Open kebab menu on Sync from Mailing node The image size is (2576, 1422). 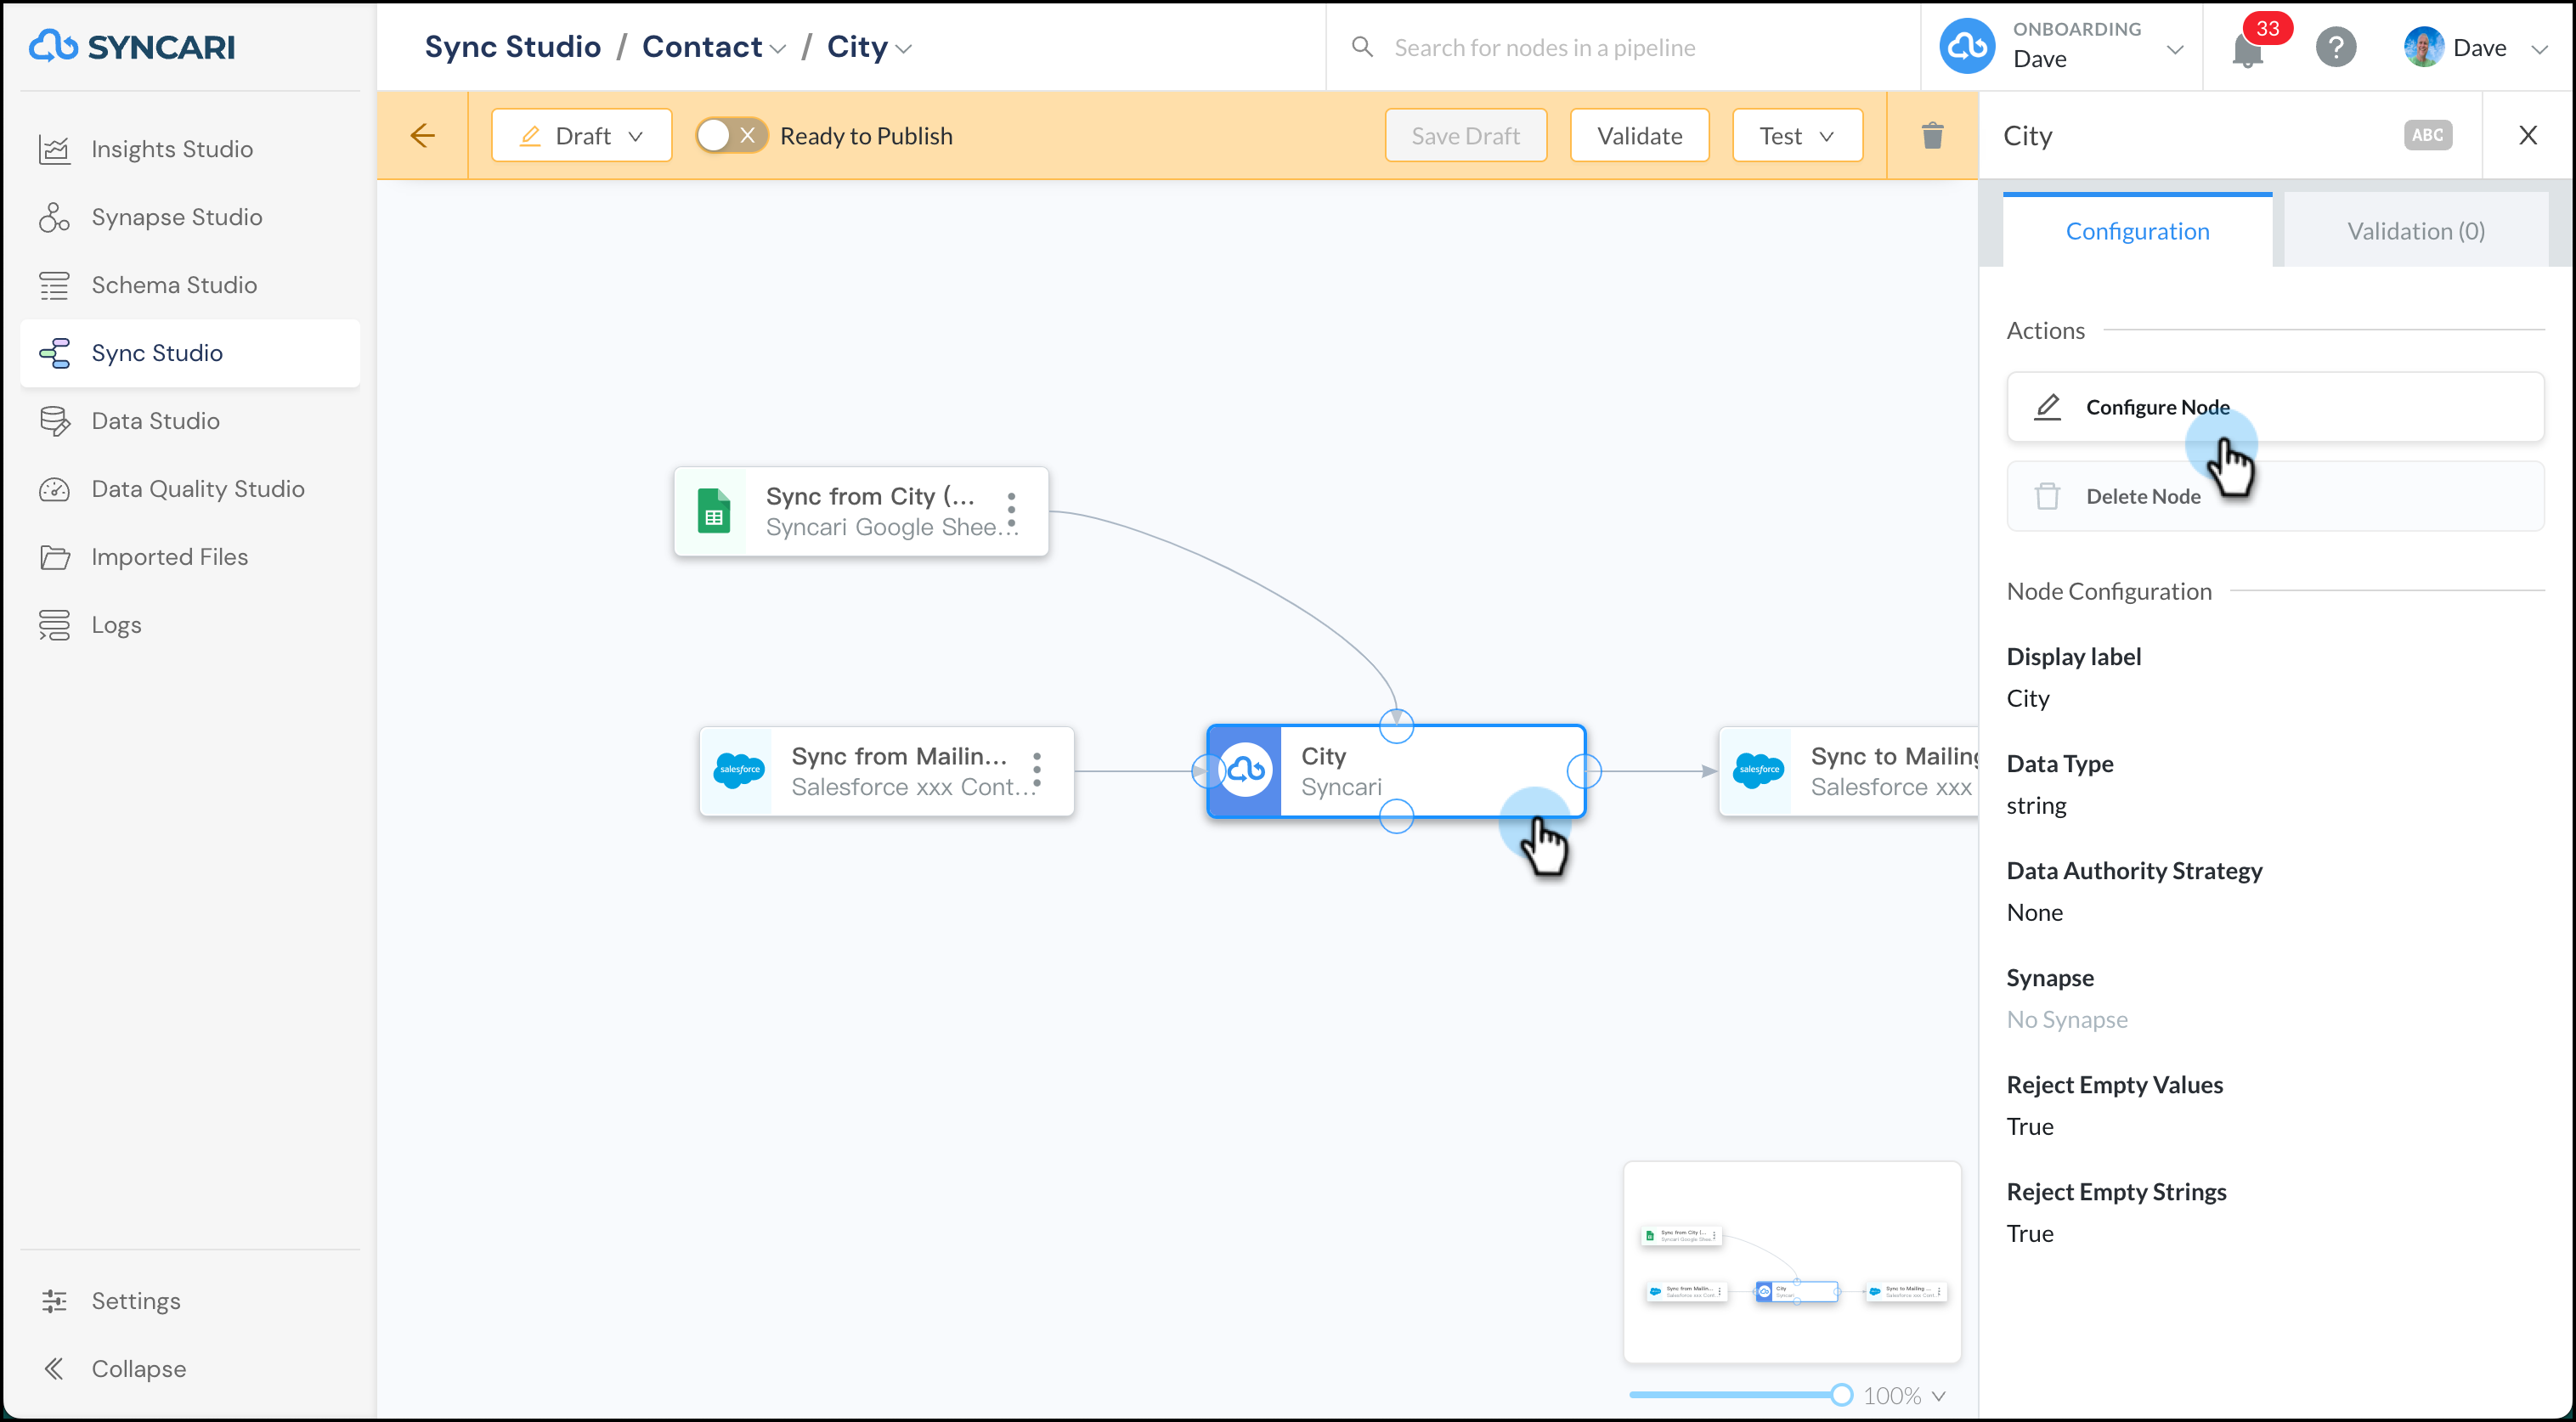1037,770
